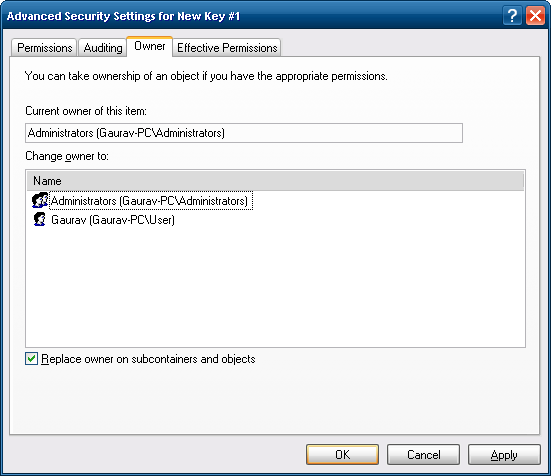Go to Effective Permissions tab
551x476 pixels.
coord(227,48)
